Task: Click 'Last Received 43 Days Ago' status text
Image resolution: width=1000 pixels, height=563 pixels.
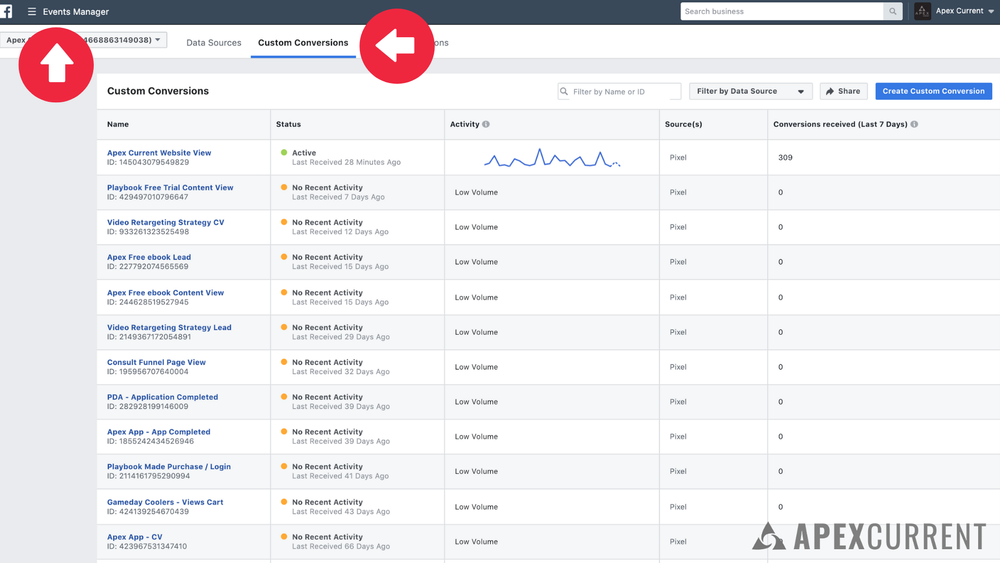Action: tap(341, 511)
